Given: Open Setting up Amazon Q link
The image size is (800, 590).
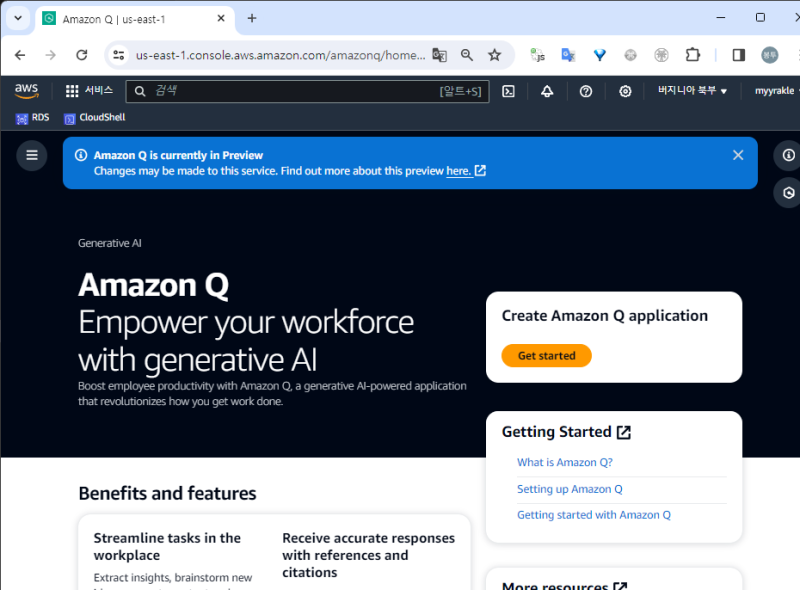Looking at the screenshot, I should [569, 489].
